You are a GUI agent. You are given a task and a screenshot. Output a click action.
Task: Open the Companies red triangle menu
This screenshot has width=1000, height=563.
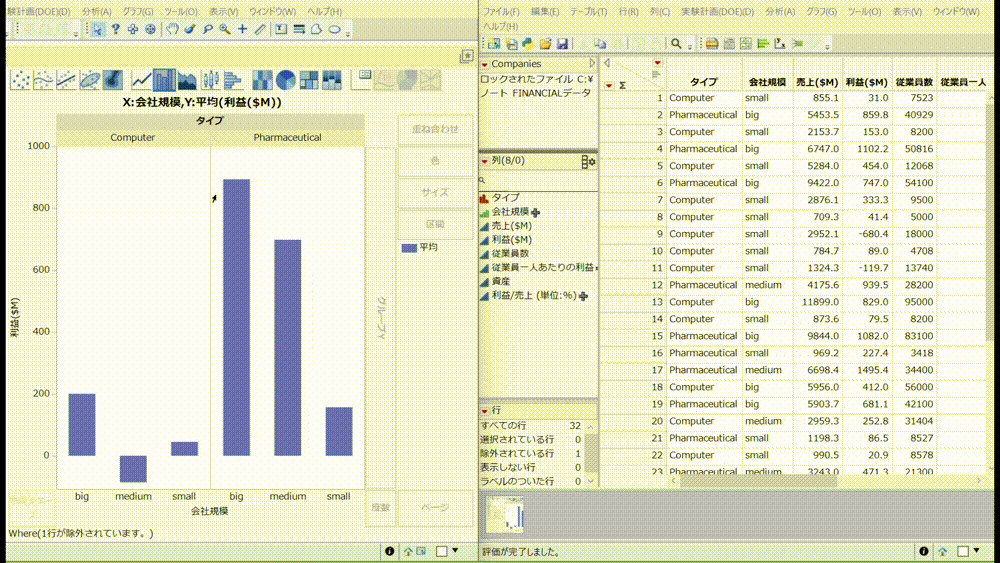485,64
